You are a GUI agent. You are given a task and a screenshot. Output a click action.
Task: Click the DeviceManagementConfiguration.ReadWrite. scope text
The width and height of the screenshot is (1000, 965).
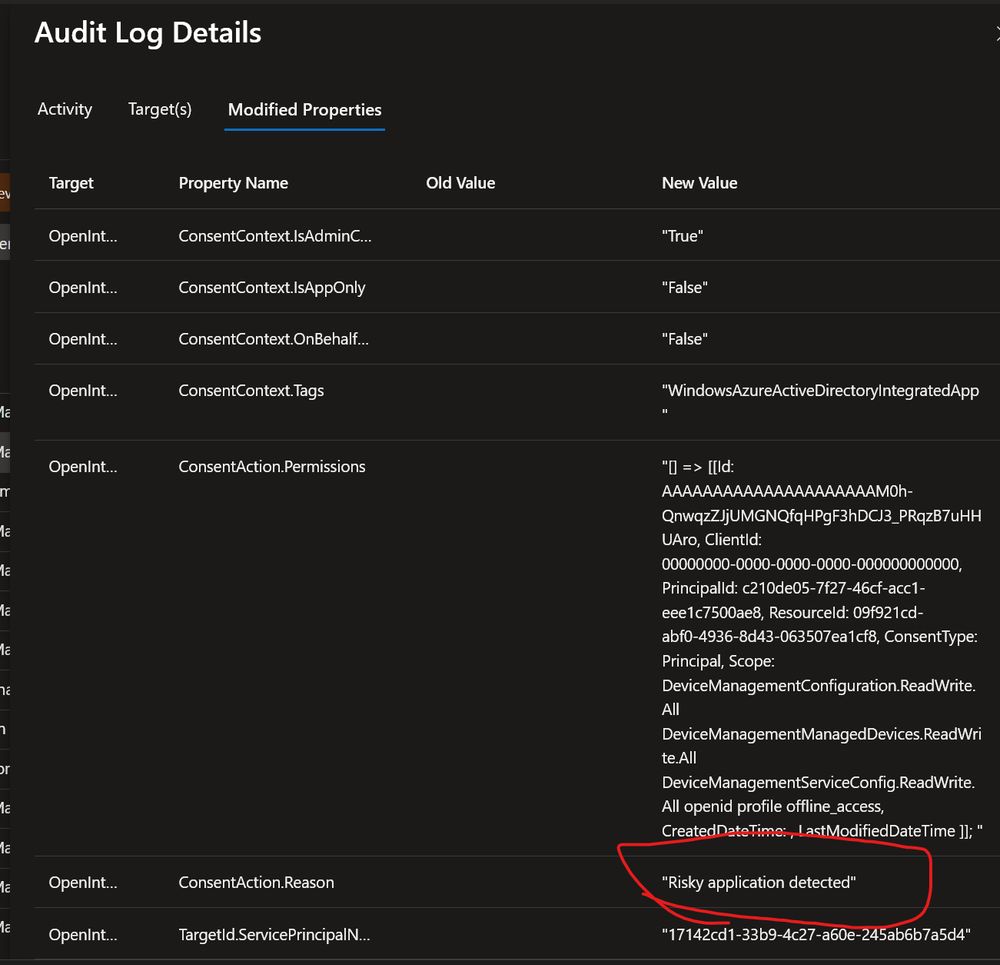coord(818,686)
